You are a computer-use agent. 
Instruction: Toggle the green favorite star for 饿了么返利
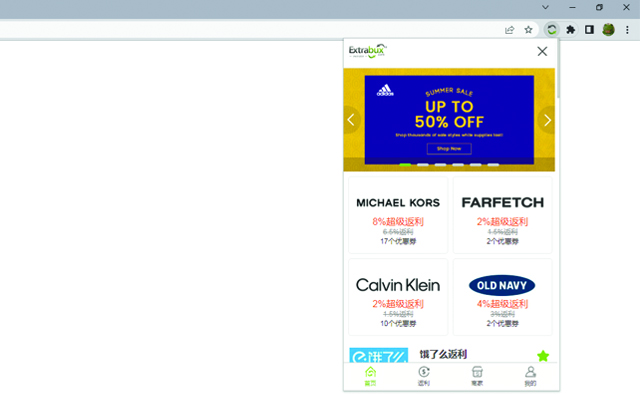coord(543,356)
